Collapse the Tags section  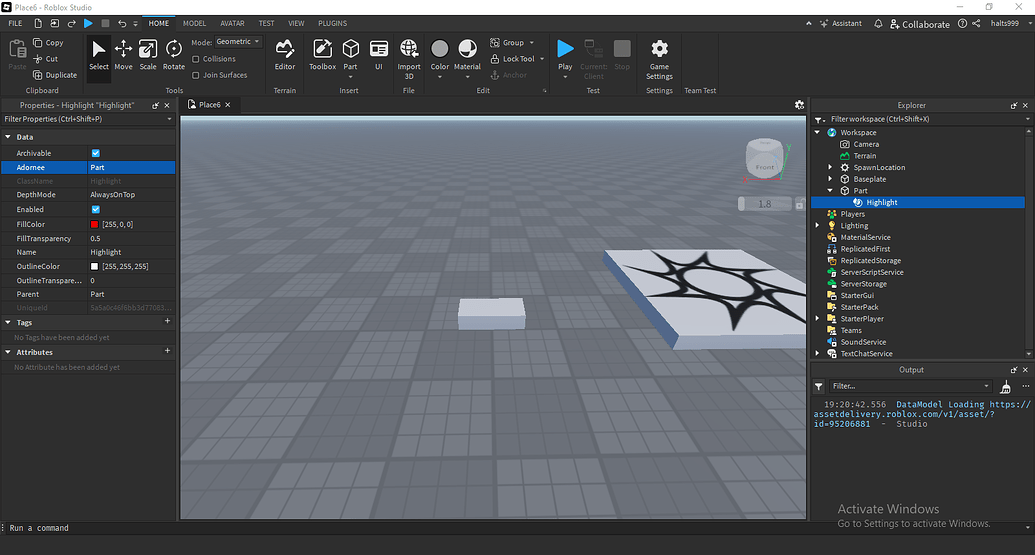[8, 323]
